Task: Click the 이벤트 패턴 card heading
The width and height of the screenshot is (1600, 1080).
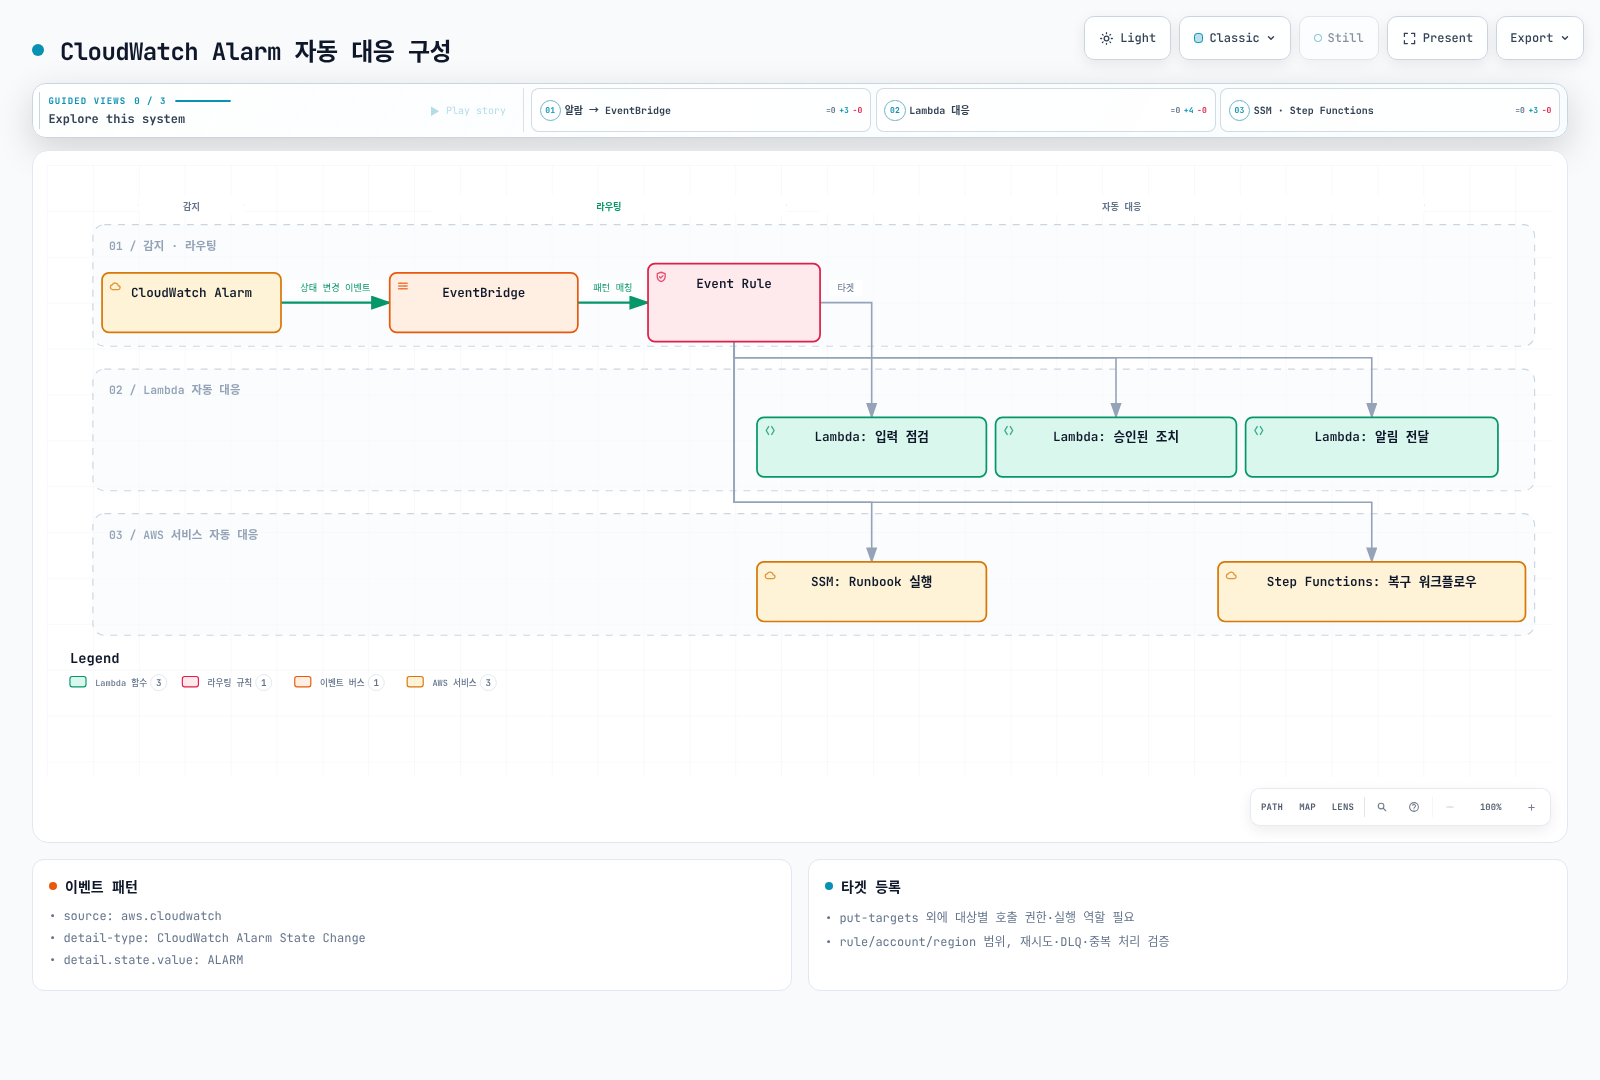Action: click(101, 887)
